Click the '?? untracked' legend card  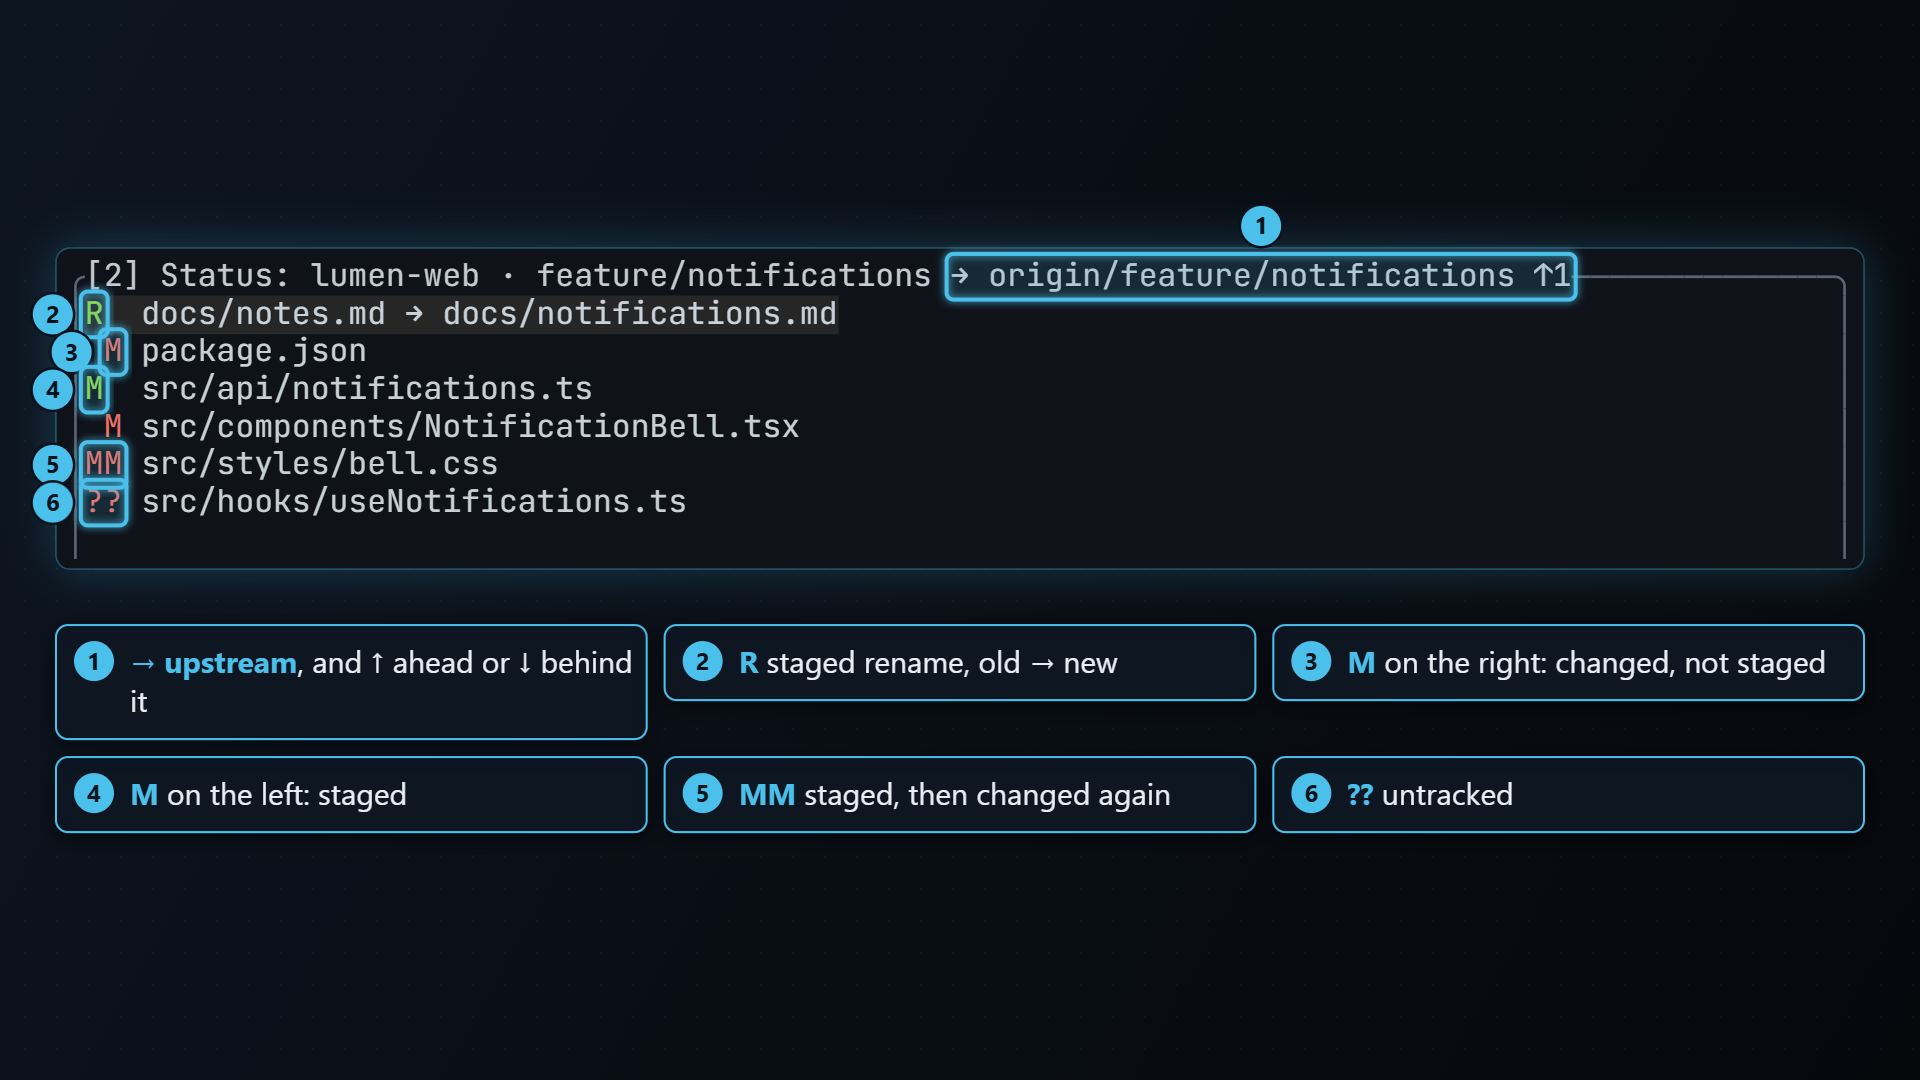(1568, 795)
